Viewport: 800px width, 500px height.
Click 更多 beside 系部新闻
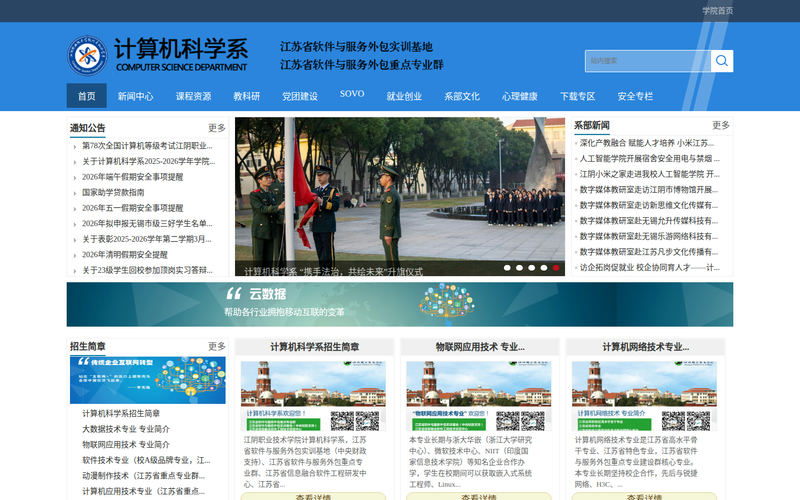click(721, 125)
